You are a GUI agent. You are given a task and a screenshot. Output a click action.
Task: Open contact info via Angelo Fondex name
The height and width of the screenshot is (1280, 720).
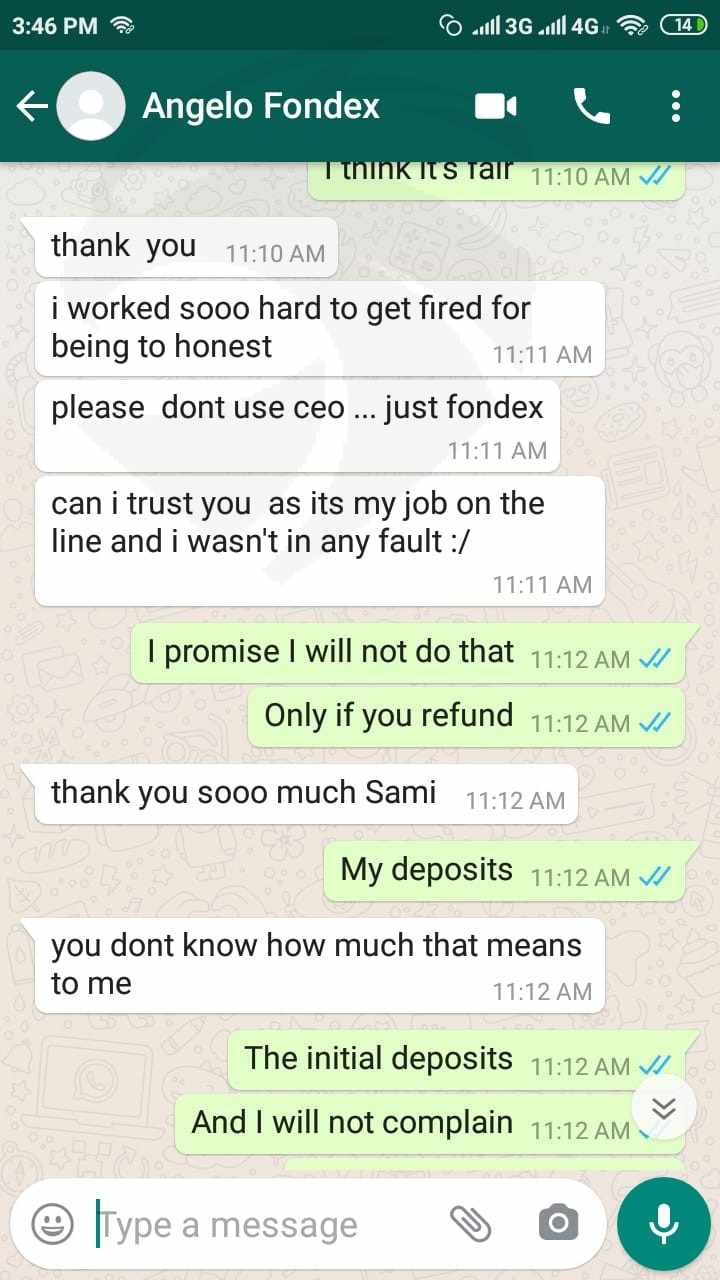point(261,106)
